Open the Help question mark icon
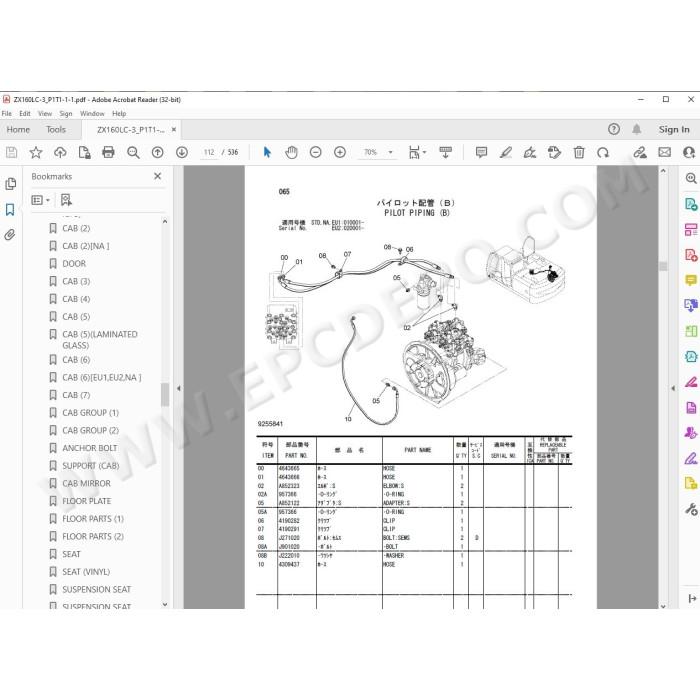Viewport: 700px width, 700px height. (x=614, y=129)
